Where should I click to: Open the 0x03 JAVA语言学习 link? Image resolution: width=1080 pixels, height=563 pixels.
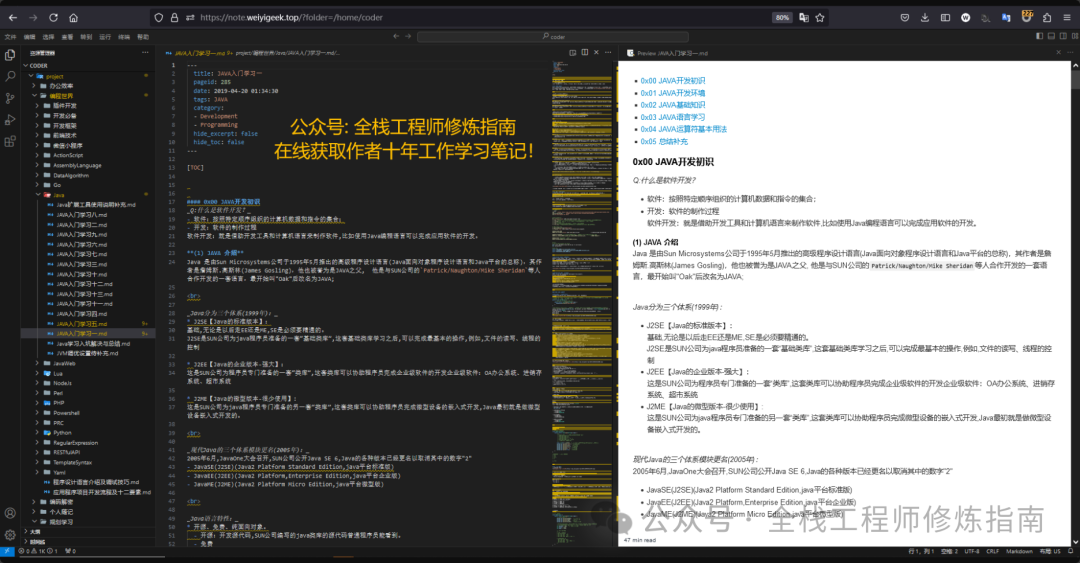[x=672, y=117]
